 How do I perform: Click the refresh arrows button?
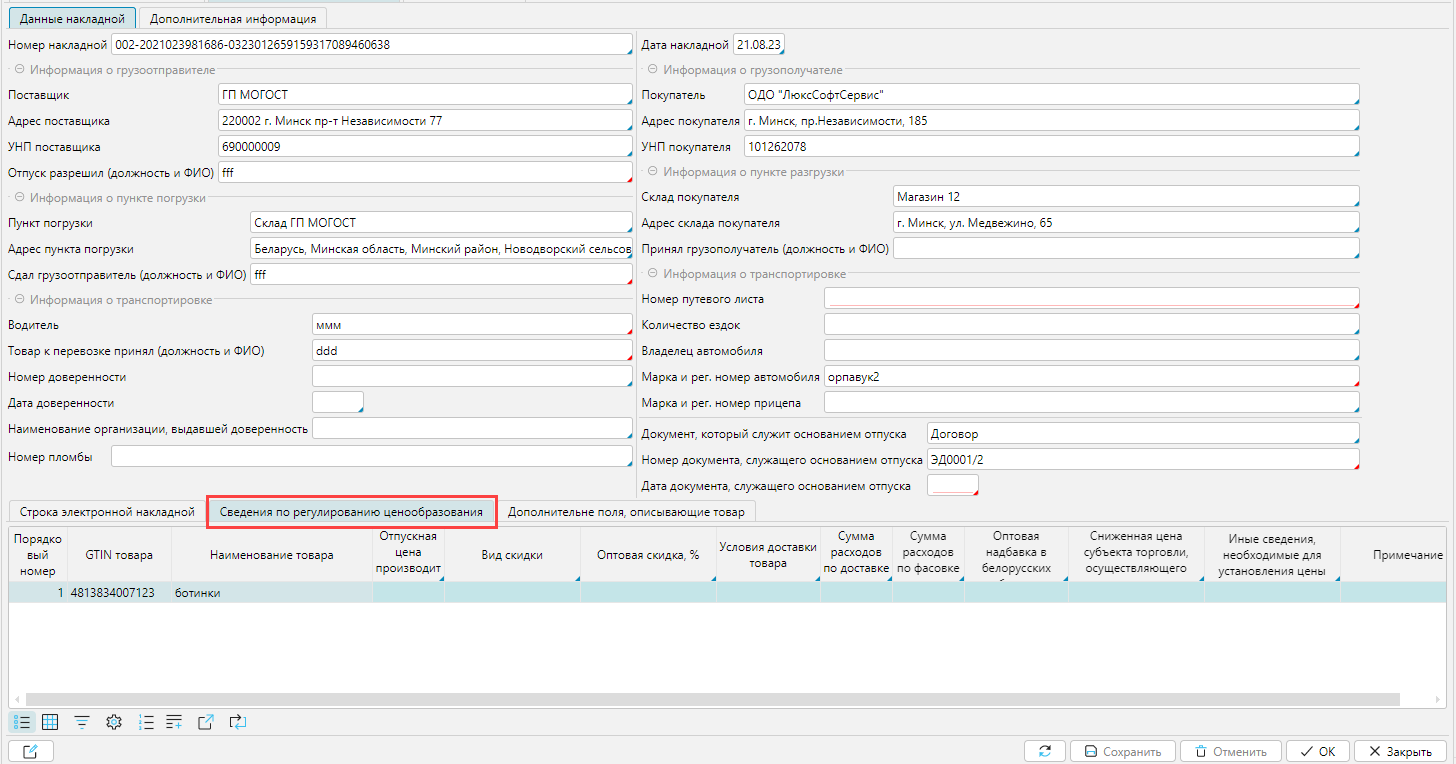pos(1045,751)
